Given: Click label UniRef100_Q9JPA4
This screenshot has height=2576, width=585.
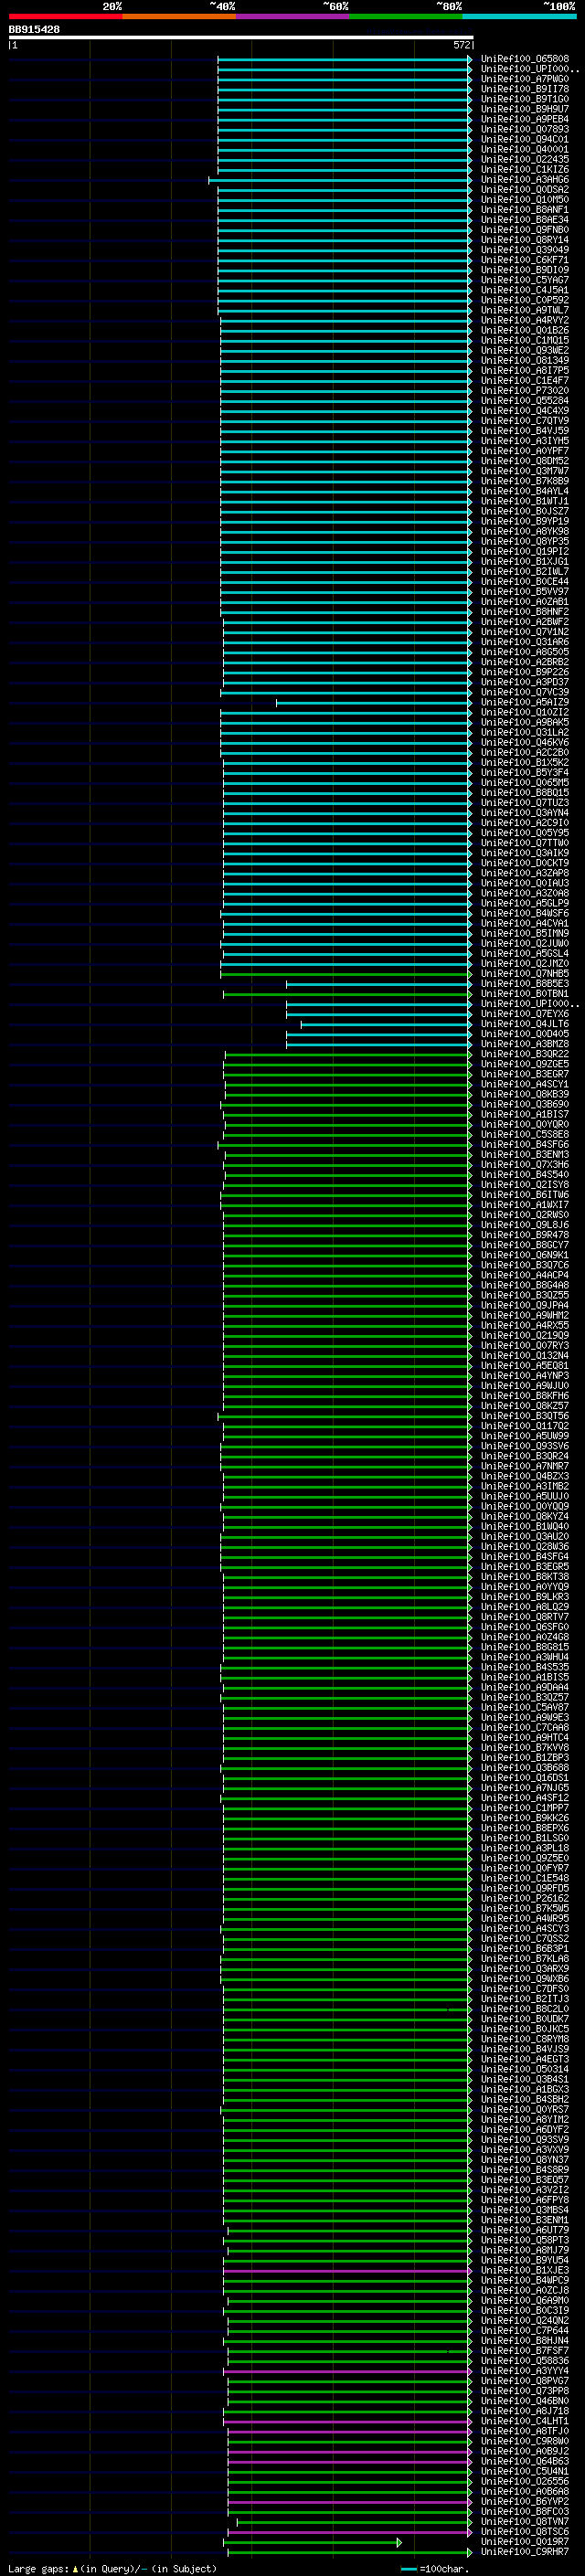Looking at the screenshot, I should click(x=524, y=1305).
